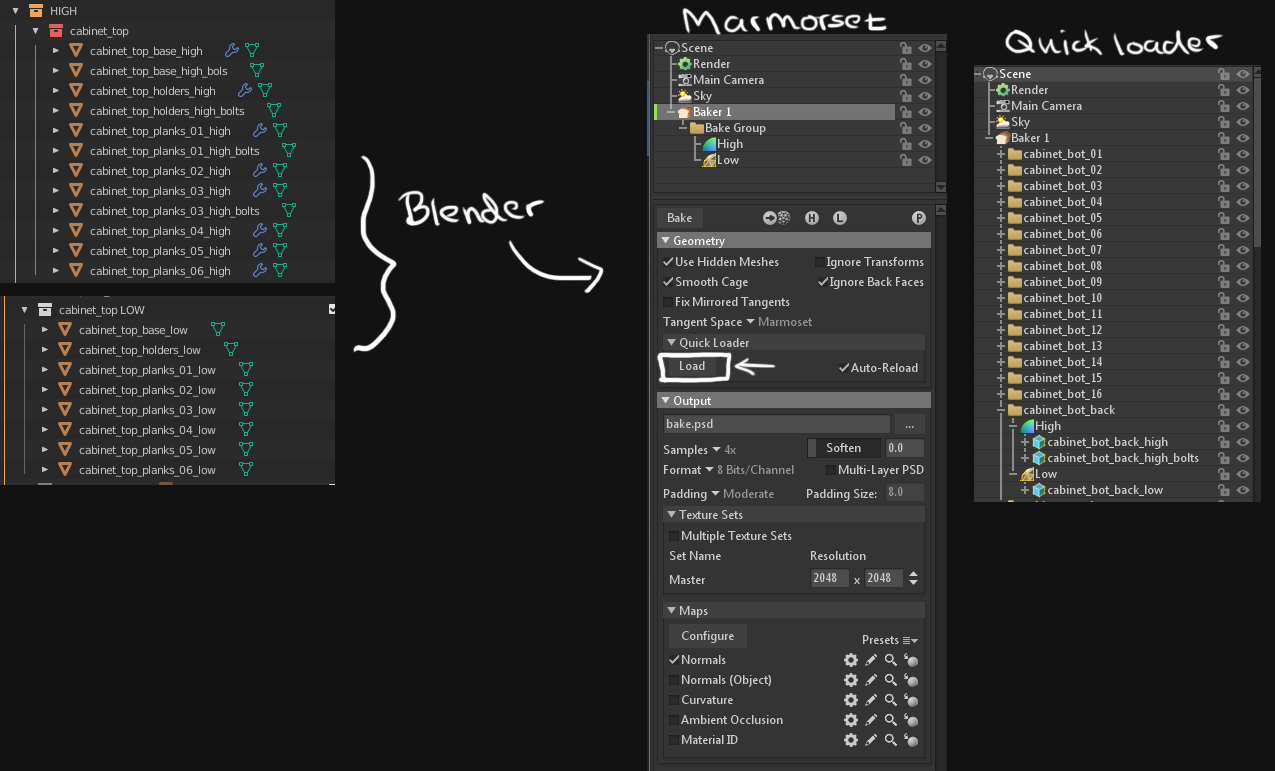The image size is (1275, 771).
Task: Click the Bake button
Action: [679, 217]
